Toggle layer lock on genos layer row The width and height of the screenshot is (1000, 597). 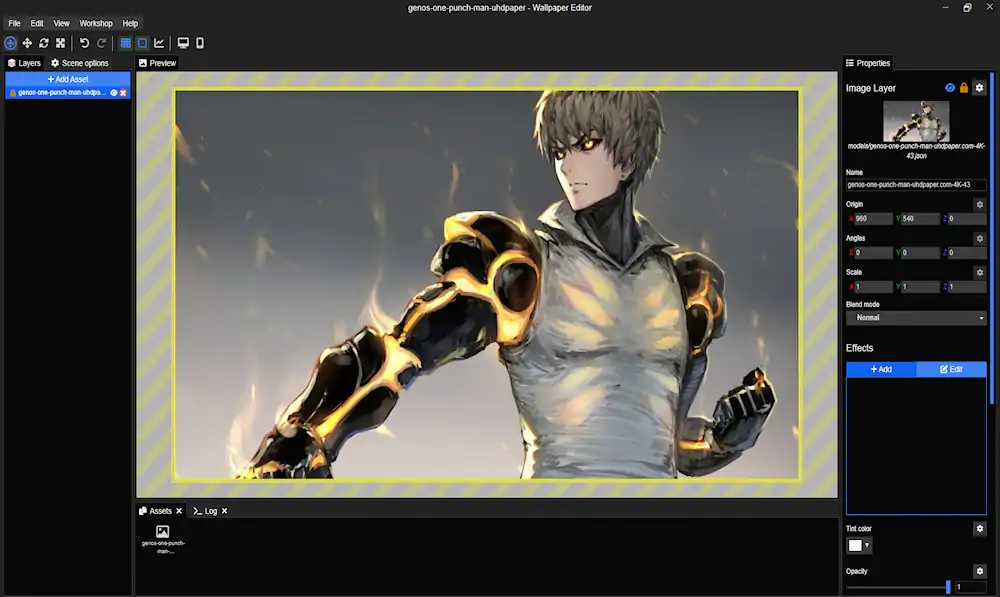(x=13, y=92)
